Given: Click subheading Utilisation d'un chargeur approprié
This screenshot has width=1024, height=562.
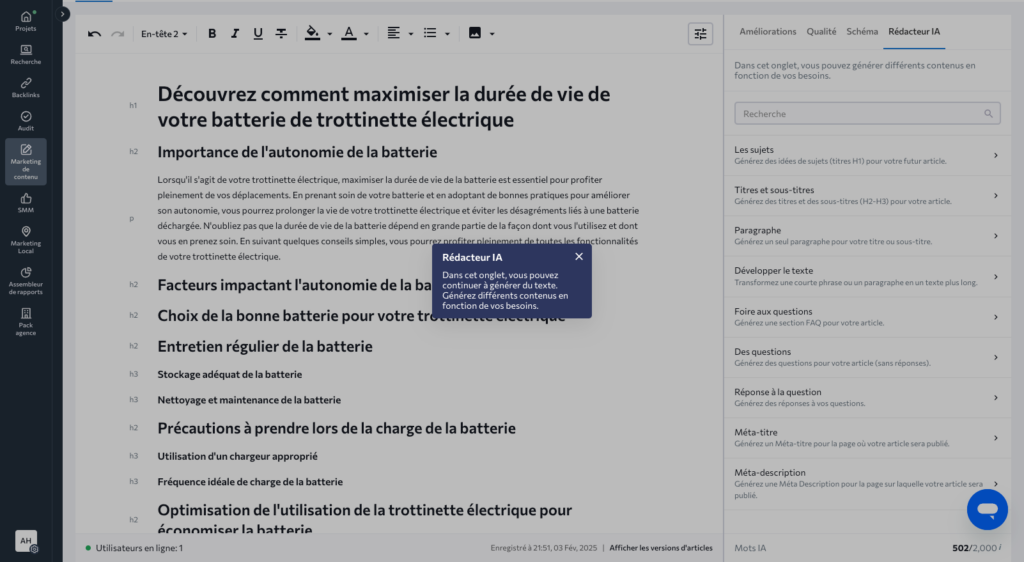Looking at the screenshot, I should pos(237,456).
